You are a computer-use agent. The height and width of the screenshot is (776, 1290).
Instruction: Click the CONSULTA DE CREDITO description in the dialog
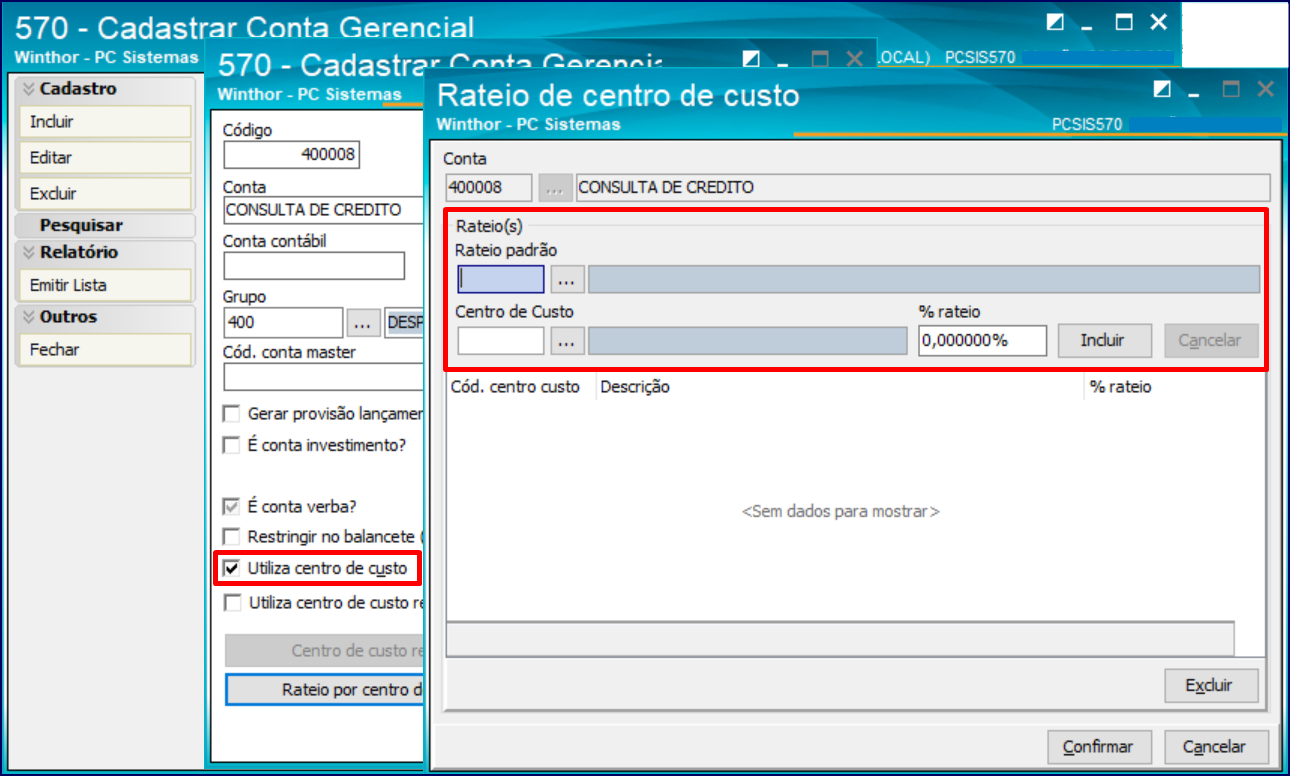[x=923, y=188]
